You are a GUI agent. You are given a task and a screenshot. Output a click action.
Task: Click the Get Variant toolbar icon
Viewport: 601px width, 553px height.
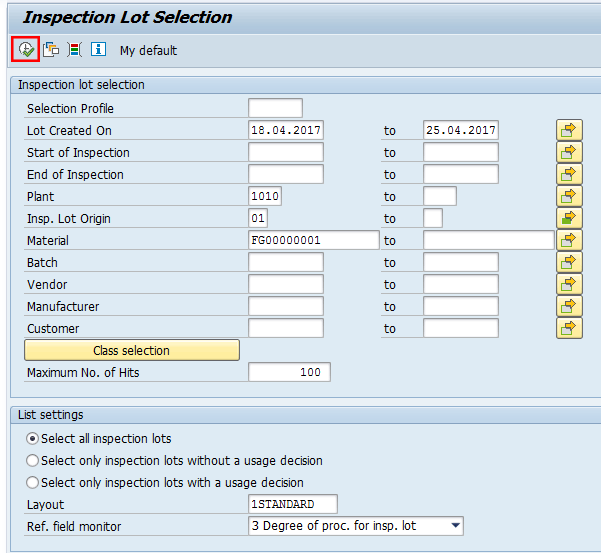pos(51,49)
